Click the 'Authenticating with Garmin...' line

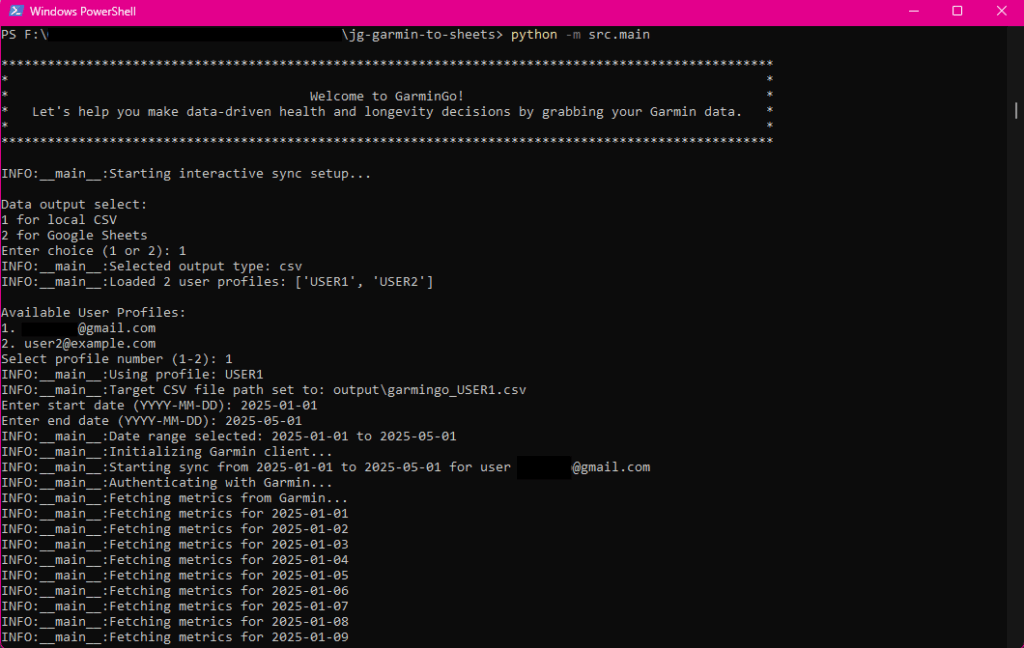(167, 483)
